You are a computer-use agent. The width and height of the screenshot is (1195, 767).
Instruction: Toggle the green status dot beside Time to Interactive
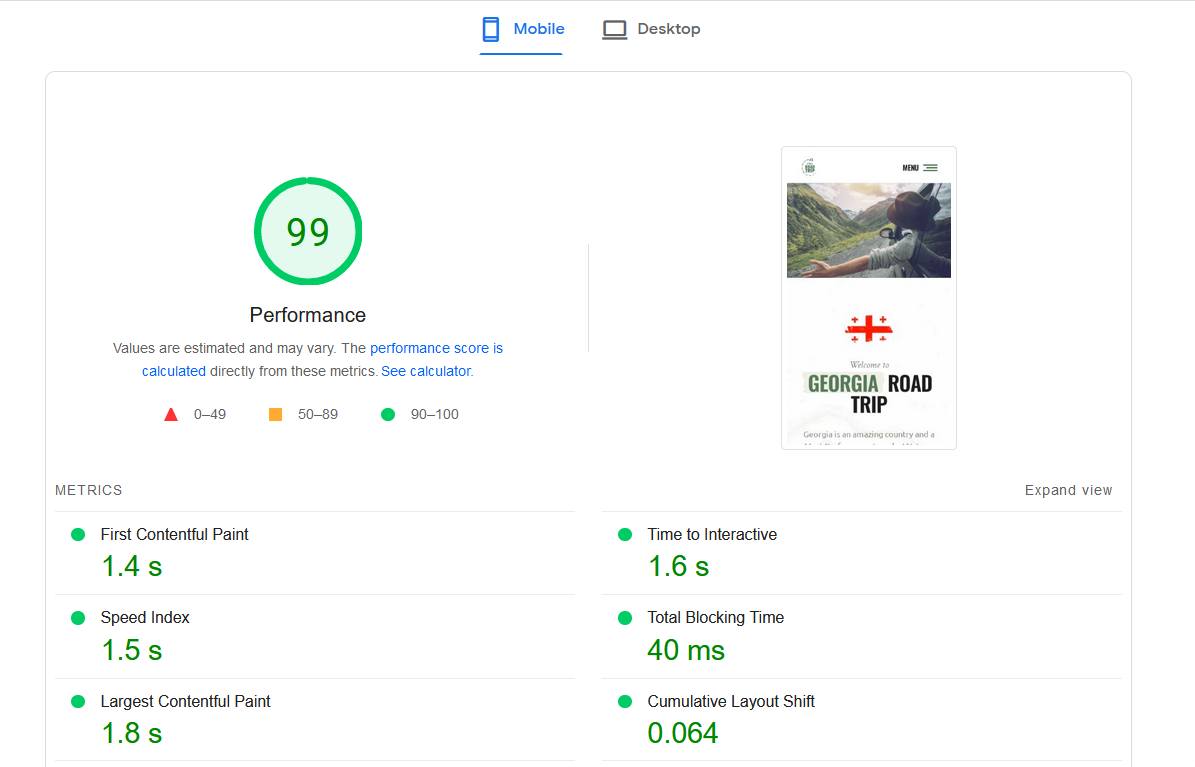pyautogui.click(x=625, y=534)
